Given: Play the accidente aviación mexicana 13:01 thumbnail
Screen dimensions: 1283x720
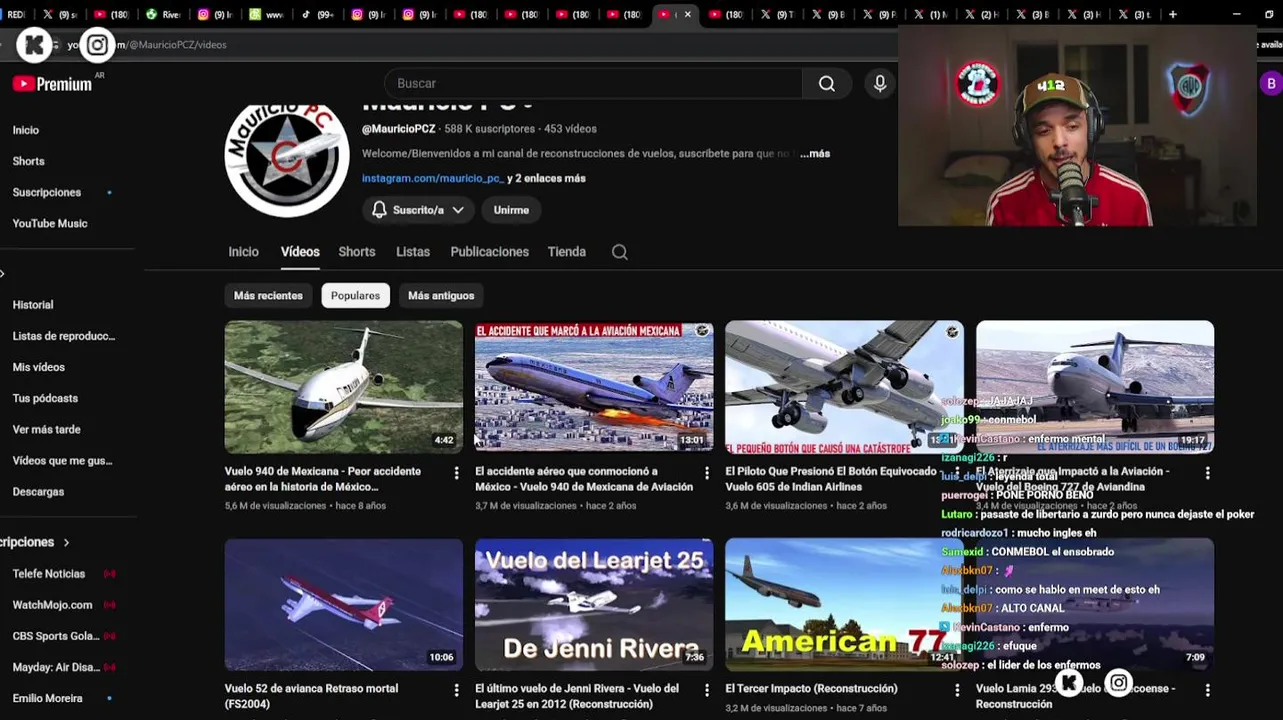Looking at the screenshot, I should 594,387.
